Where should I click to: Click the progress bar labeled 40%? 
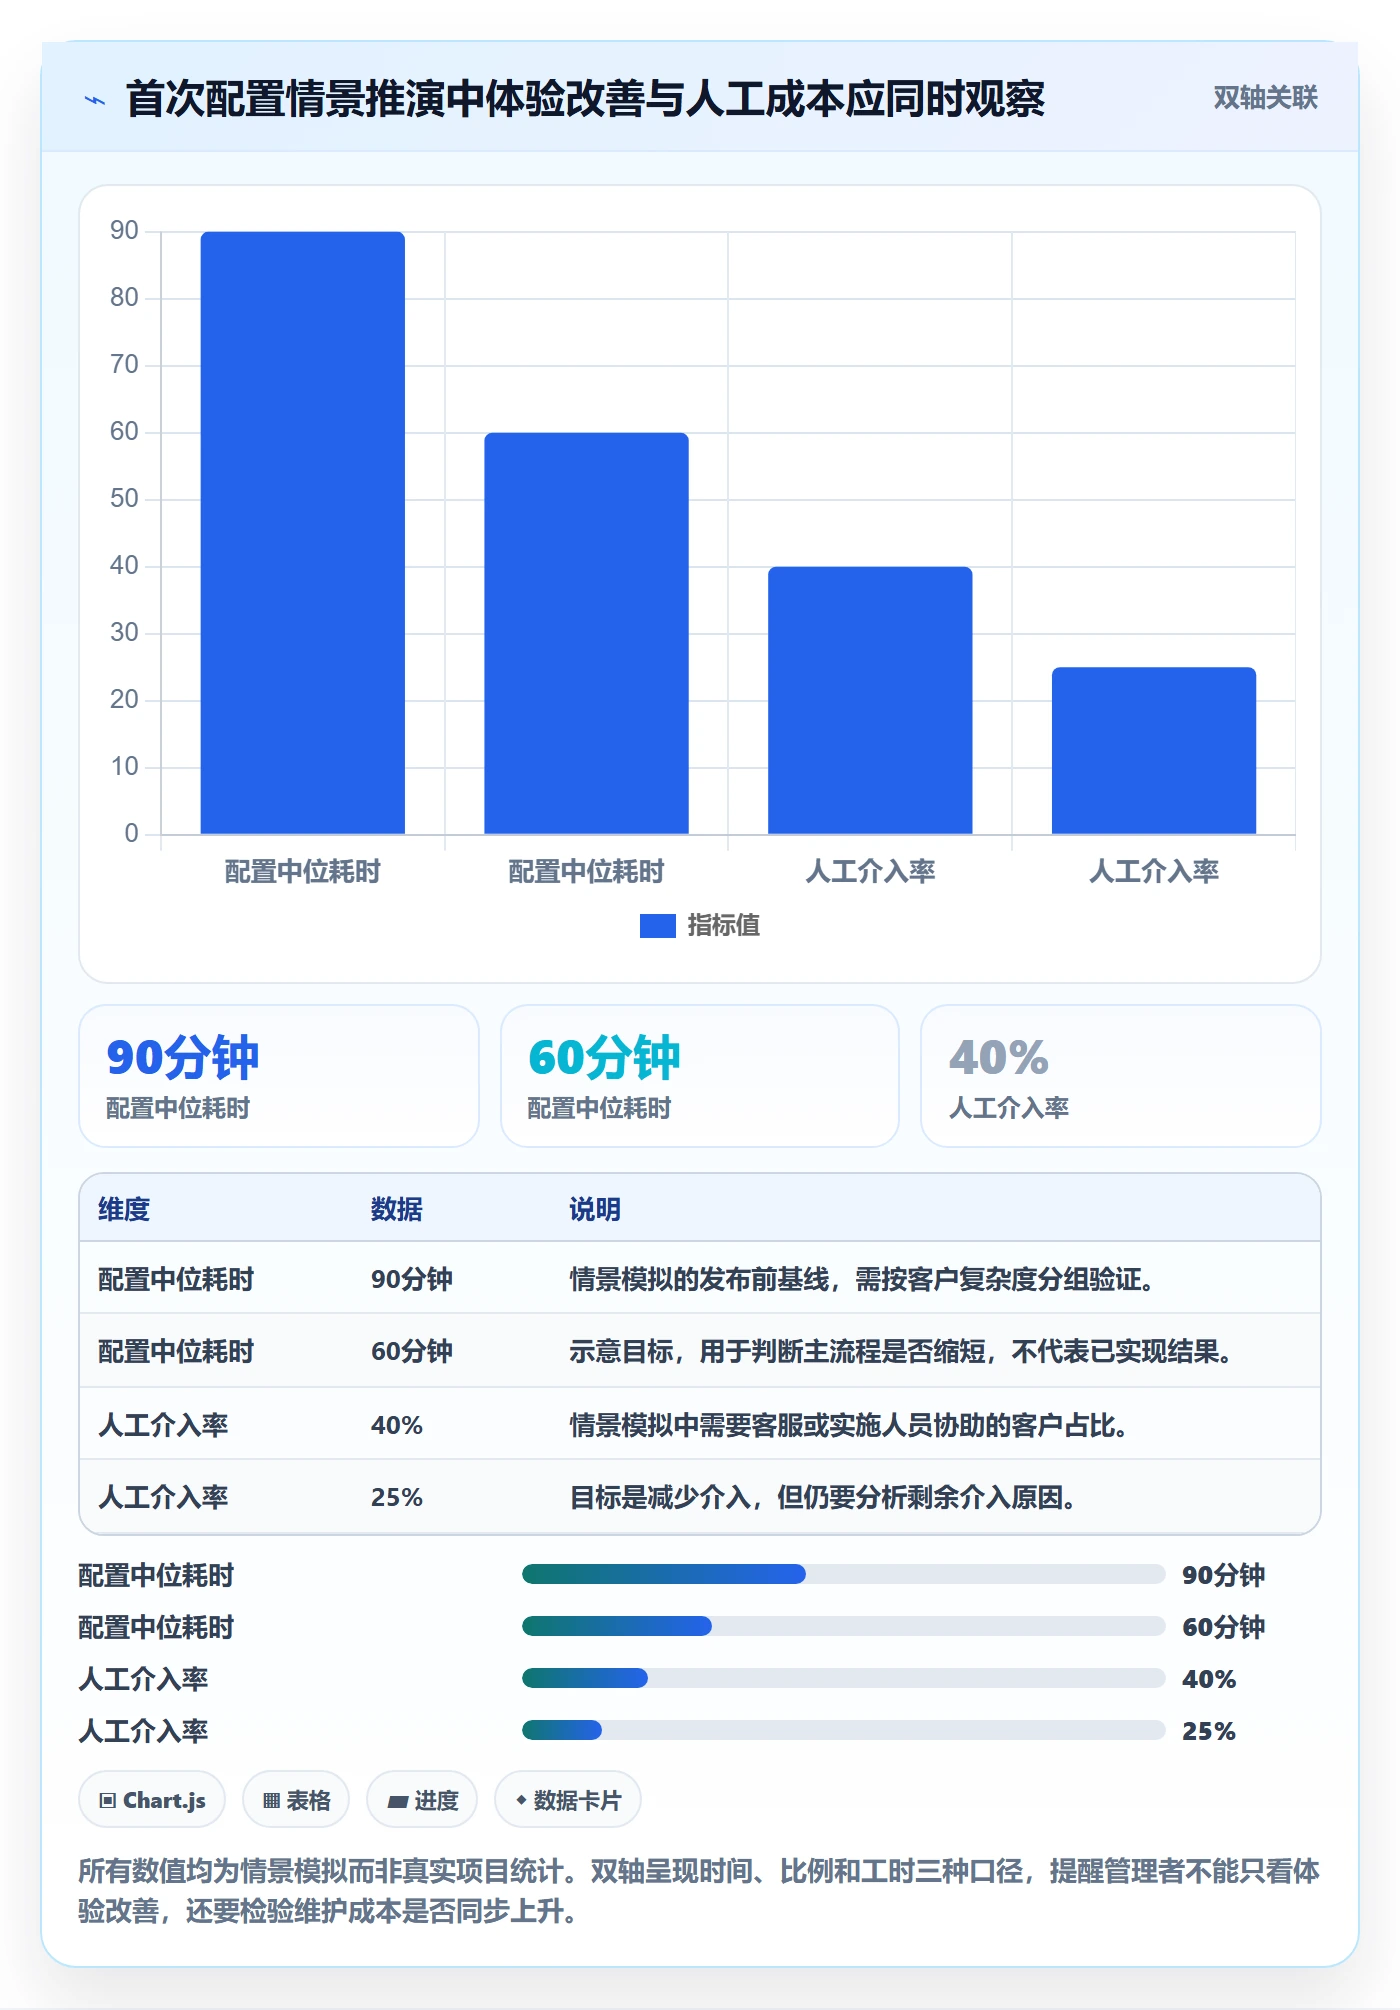843,1678
